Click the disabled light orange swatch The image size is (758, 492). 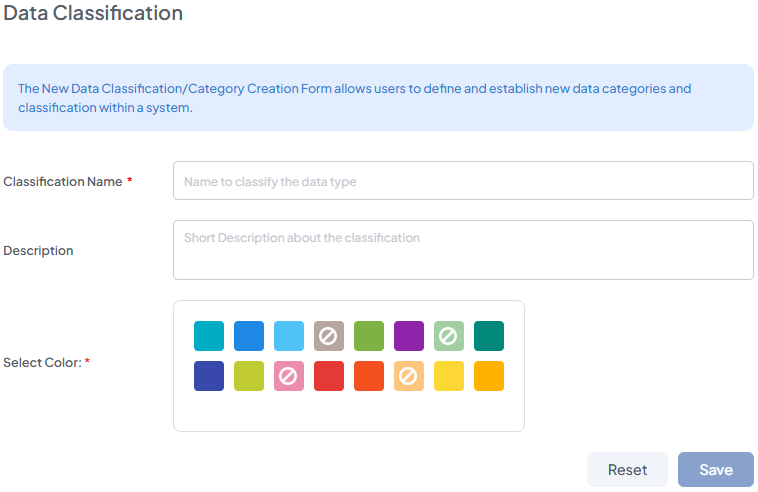click(x=409, y=376)
